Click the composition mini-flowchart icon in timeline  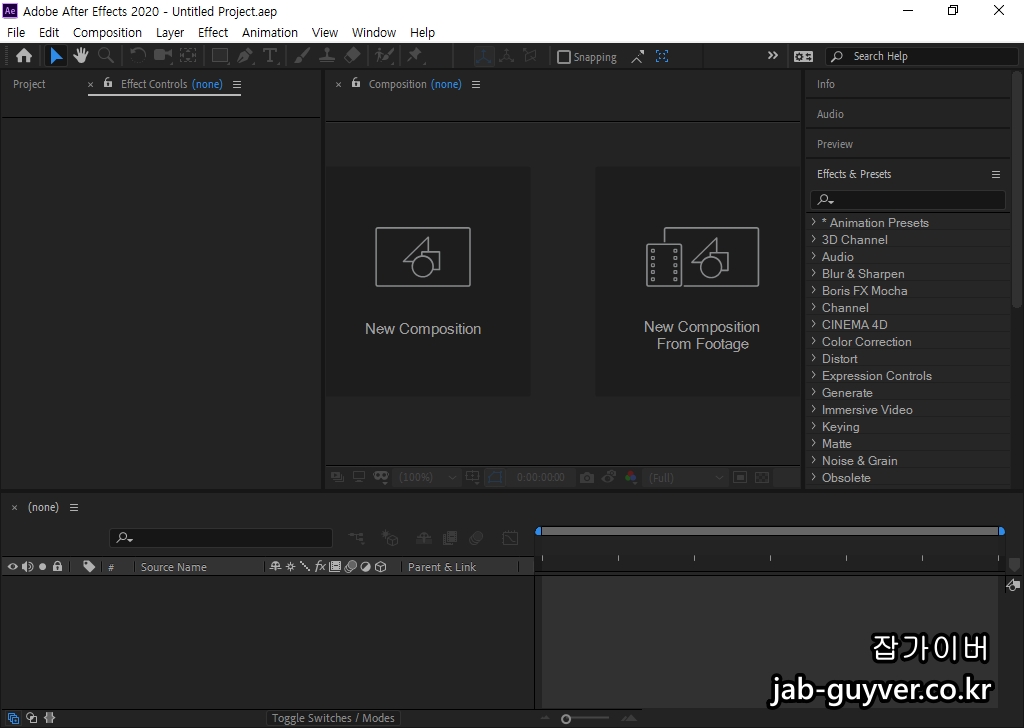357,538
